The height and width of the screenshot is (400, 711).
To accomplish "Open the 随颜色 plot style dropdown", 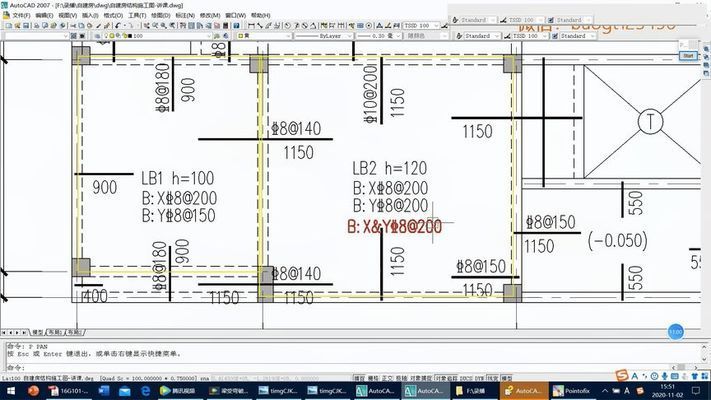I will [x=426, y=36].
